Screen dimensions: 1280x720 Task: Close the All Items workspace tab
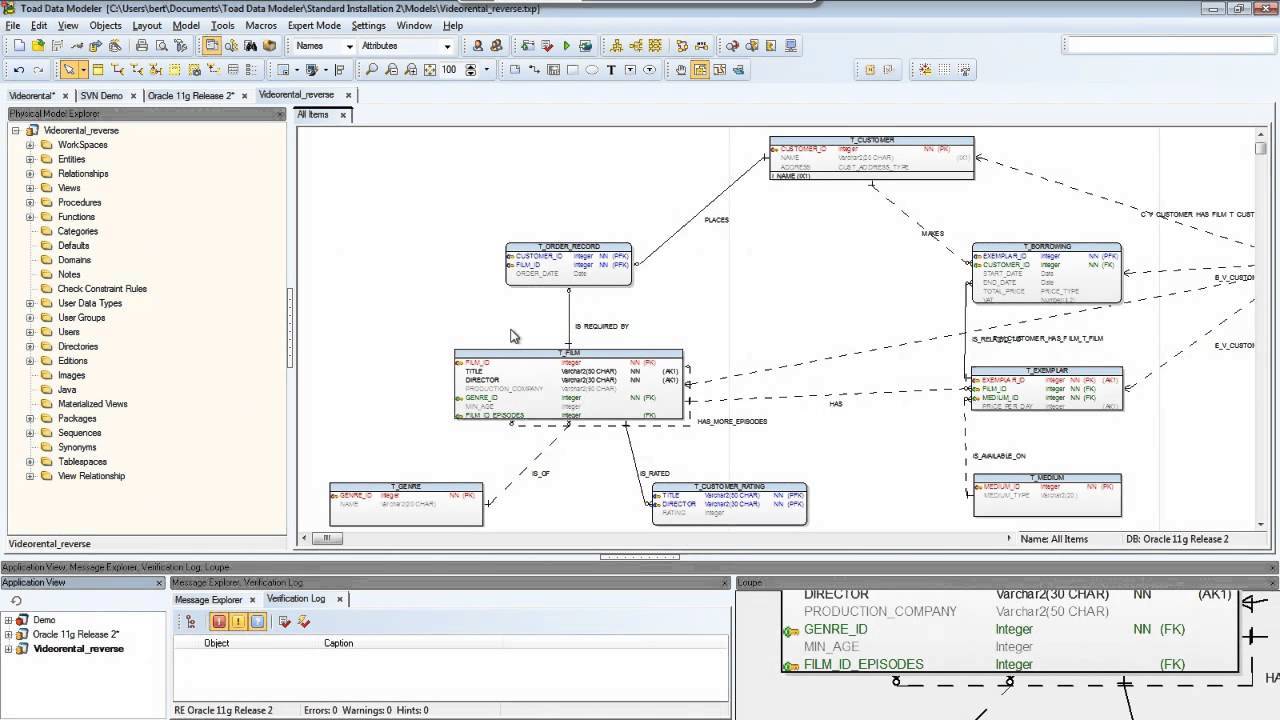click(342, 115)
